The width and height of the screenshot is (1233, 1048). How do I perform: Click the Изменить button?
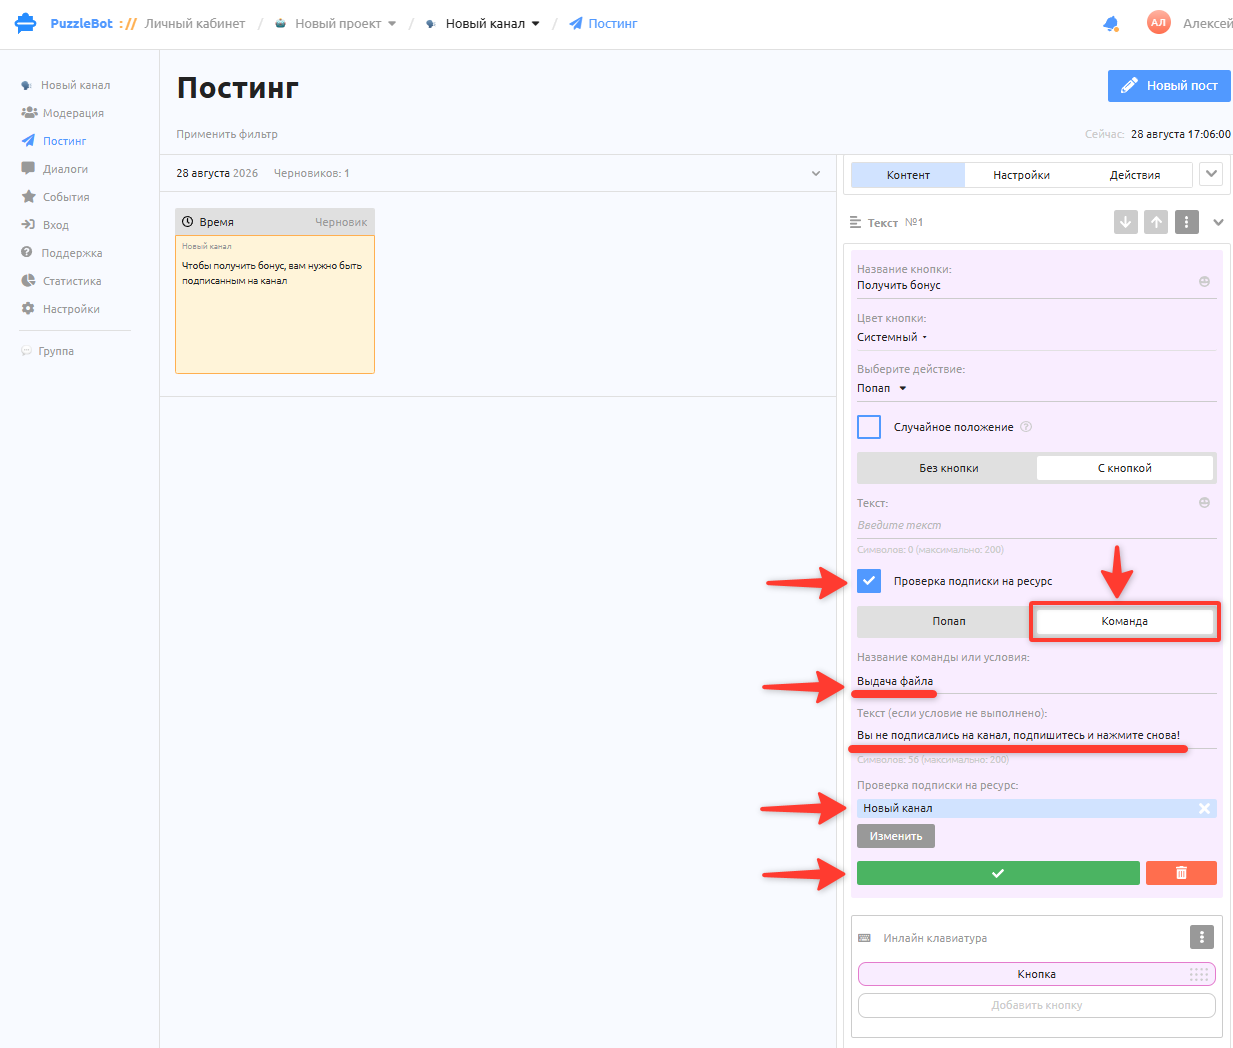896,836
